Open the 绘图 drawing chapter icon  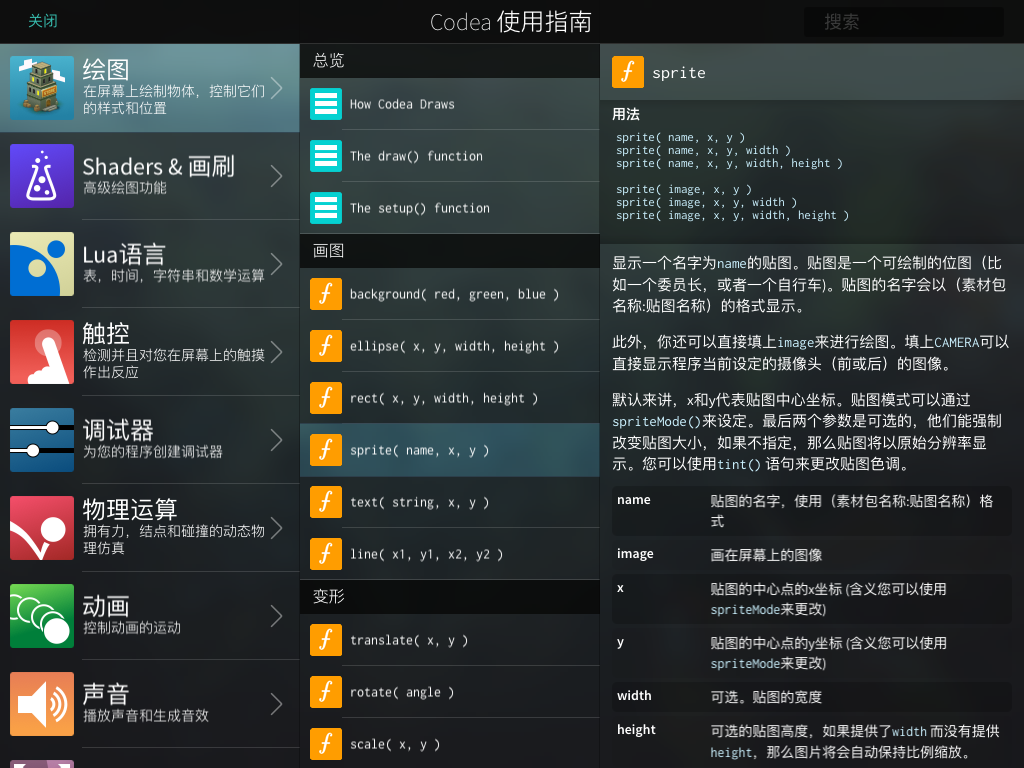click(42, 88)
